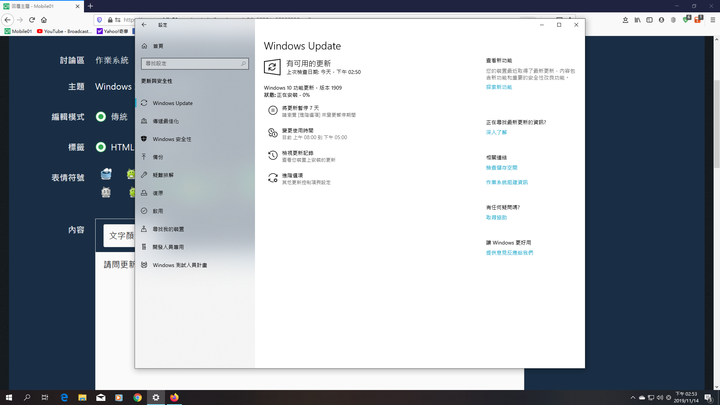Go to the Firefox home page
This screenshot has width=720, height=405.
point(44,20)
